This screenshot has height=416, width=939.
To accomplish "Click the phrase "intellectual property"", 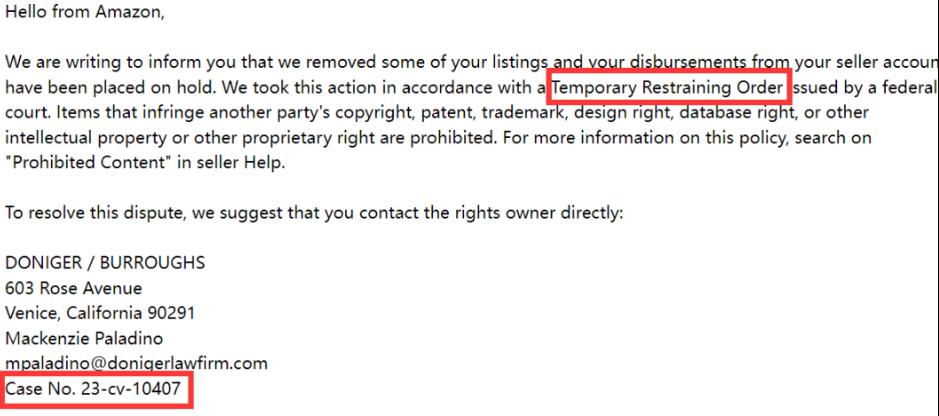I will [x=86, y=138].
